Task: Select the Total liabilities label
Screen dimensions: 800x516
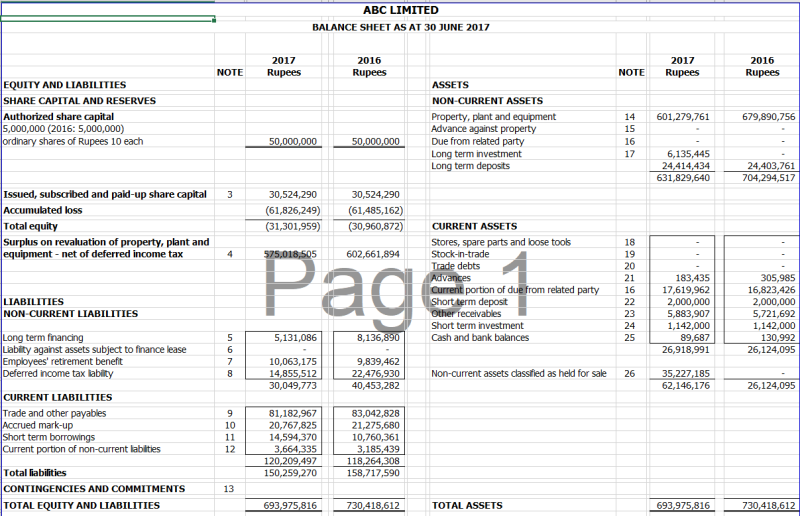Action: point(35,473)
